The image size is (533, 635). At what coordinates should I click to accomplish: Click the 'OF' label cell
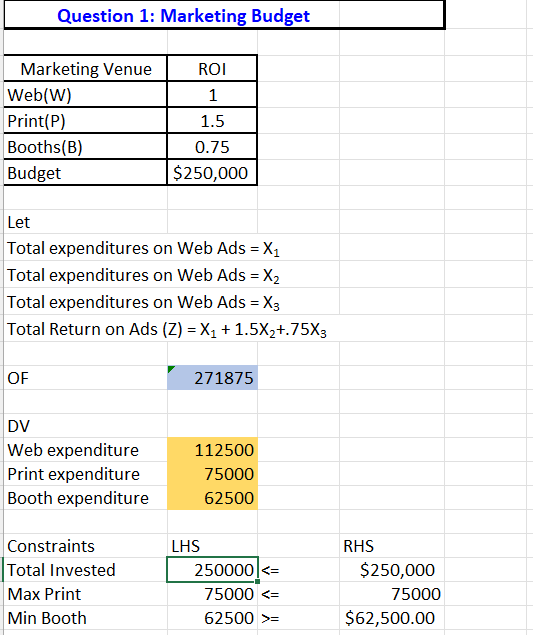pos(85,378)
